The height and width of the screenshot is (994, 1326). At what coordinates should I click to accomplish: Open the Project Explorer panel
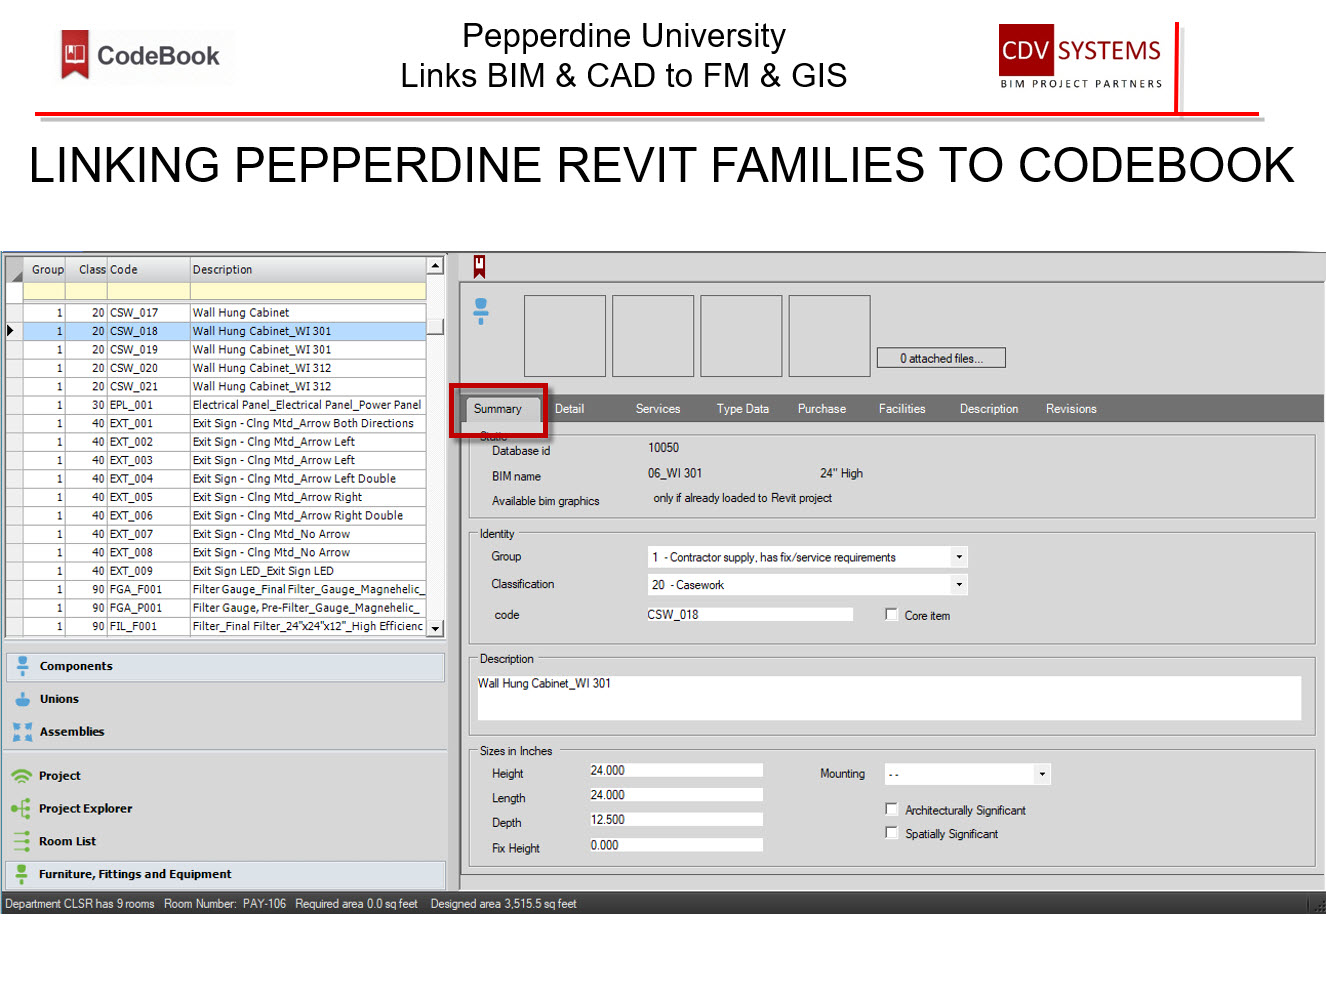226,808
